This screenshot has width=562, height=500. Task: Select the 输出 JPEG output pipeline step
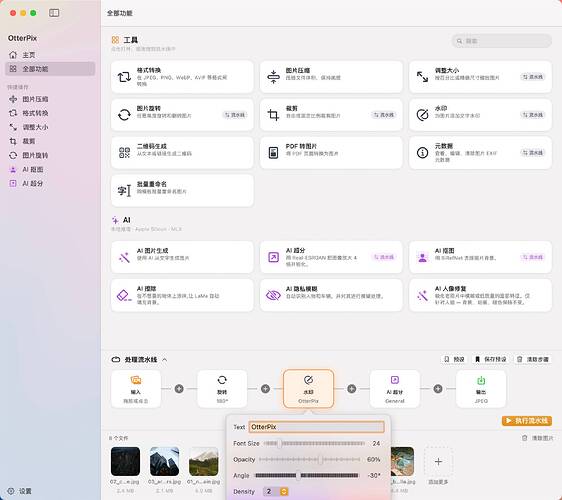coord(481,389)
